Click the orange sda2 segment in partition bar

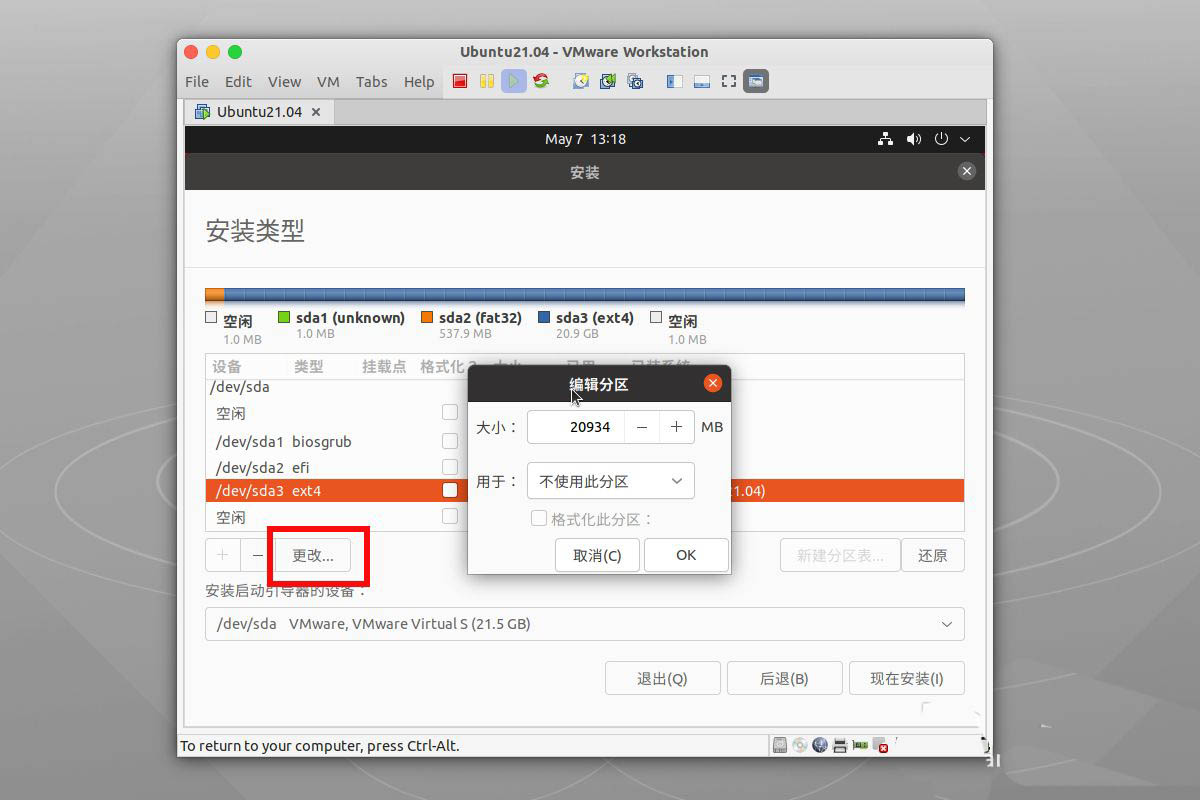[214, 295]
